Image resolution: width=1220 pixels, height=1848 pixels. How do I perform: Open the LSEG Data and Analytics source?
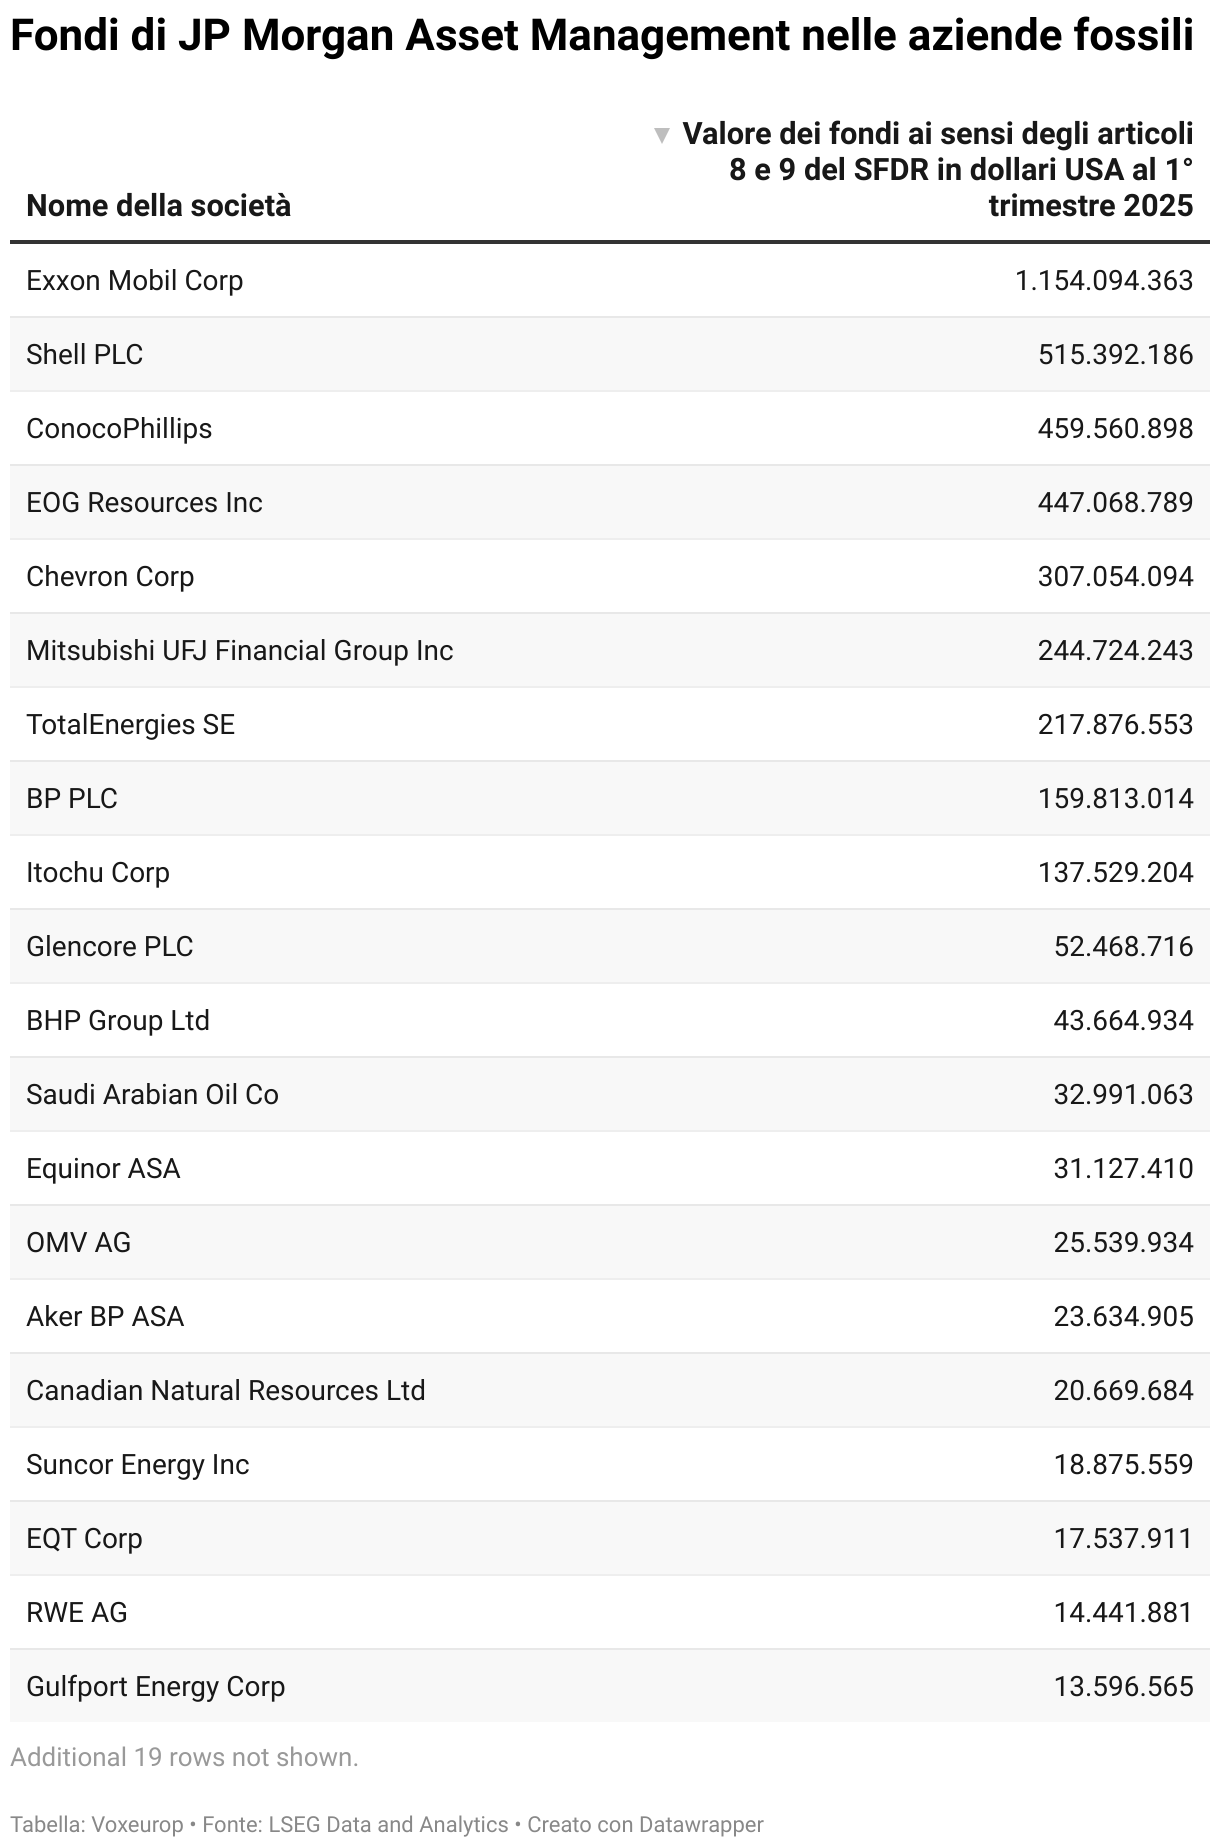coord(388,1825)
